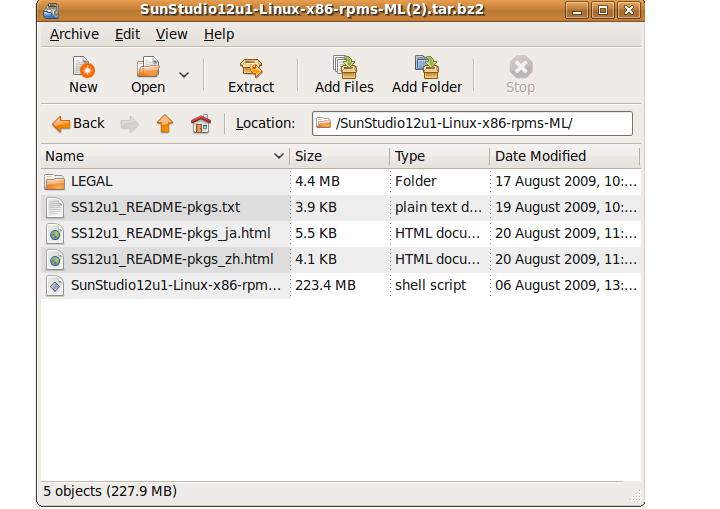Click the grey forward navigation arrow
Screen dimensions: 720x509
[x=129, y=124]
